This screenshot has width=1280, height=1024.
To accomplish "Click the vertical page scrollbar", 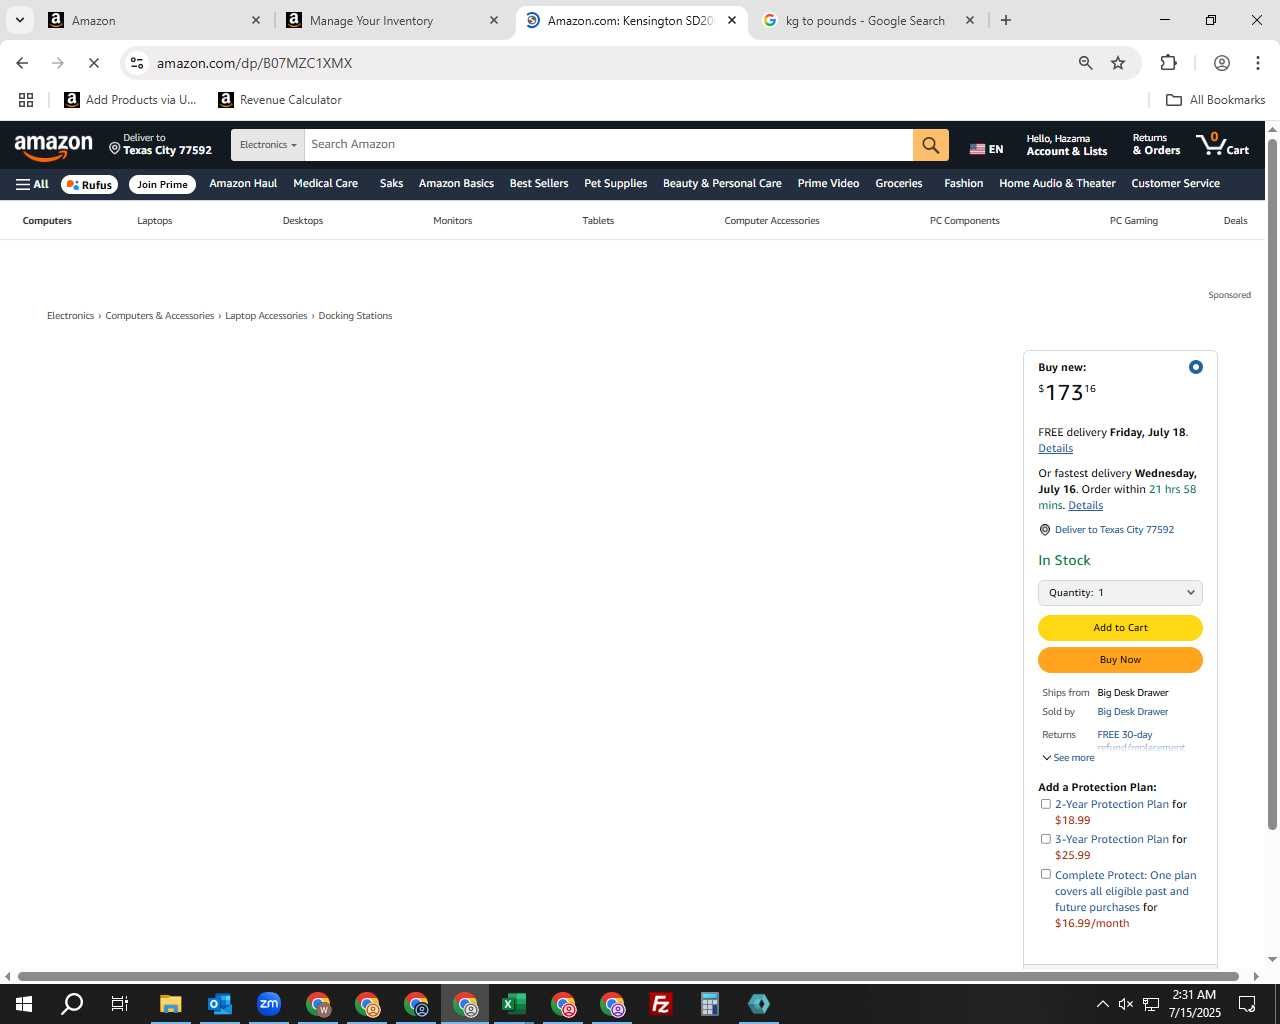I will tap(1272, 483).
